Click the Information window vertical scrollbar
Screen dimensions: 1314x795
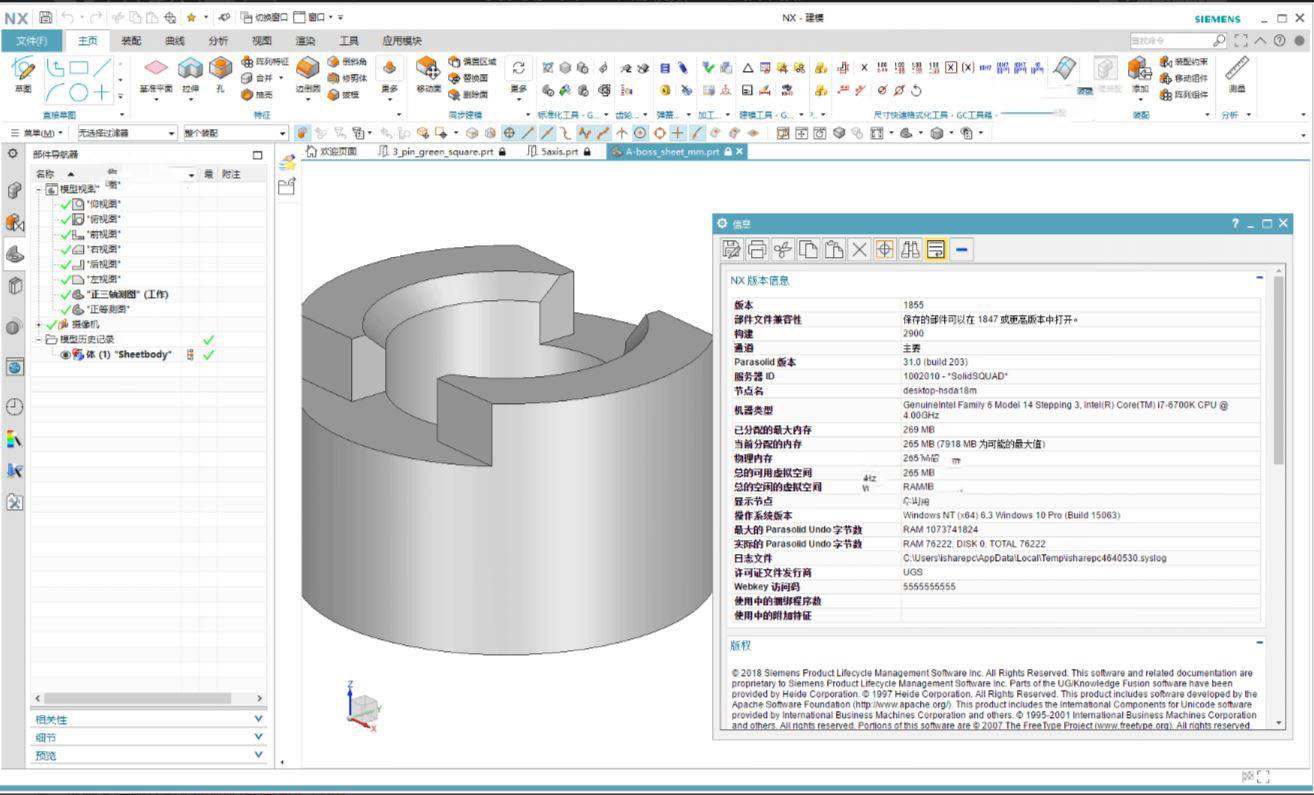point(1278,370)
